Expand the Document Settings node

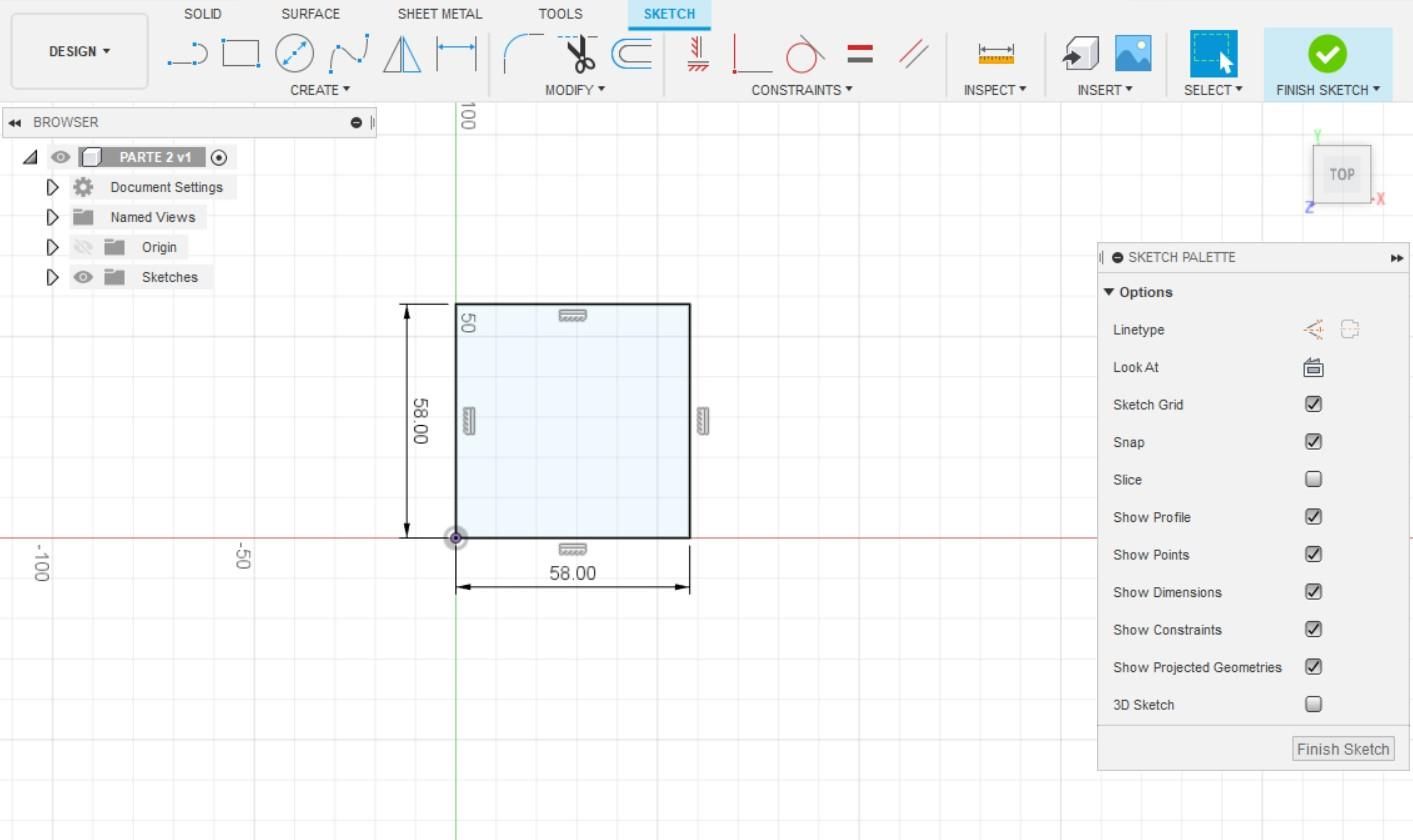tap(53, 187)
